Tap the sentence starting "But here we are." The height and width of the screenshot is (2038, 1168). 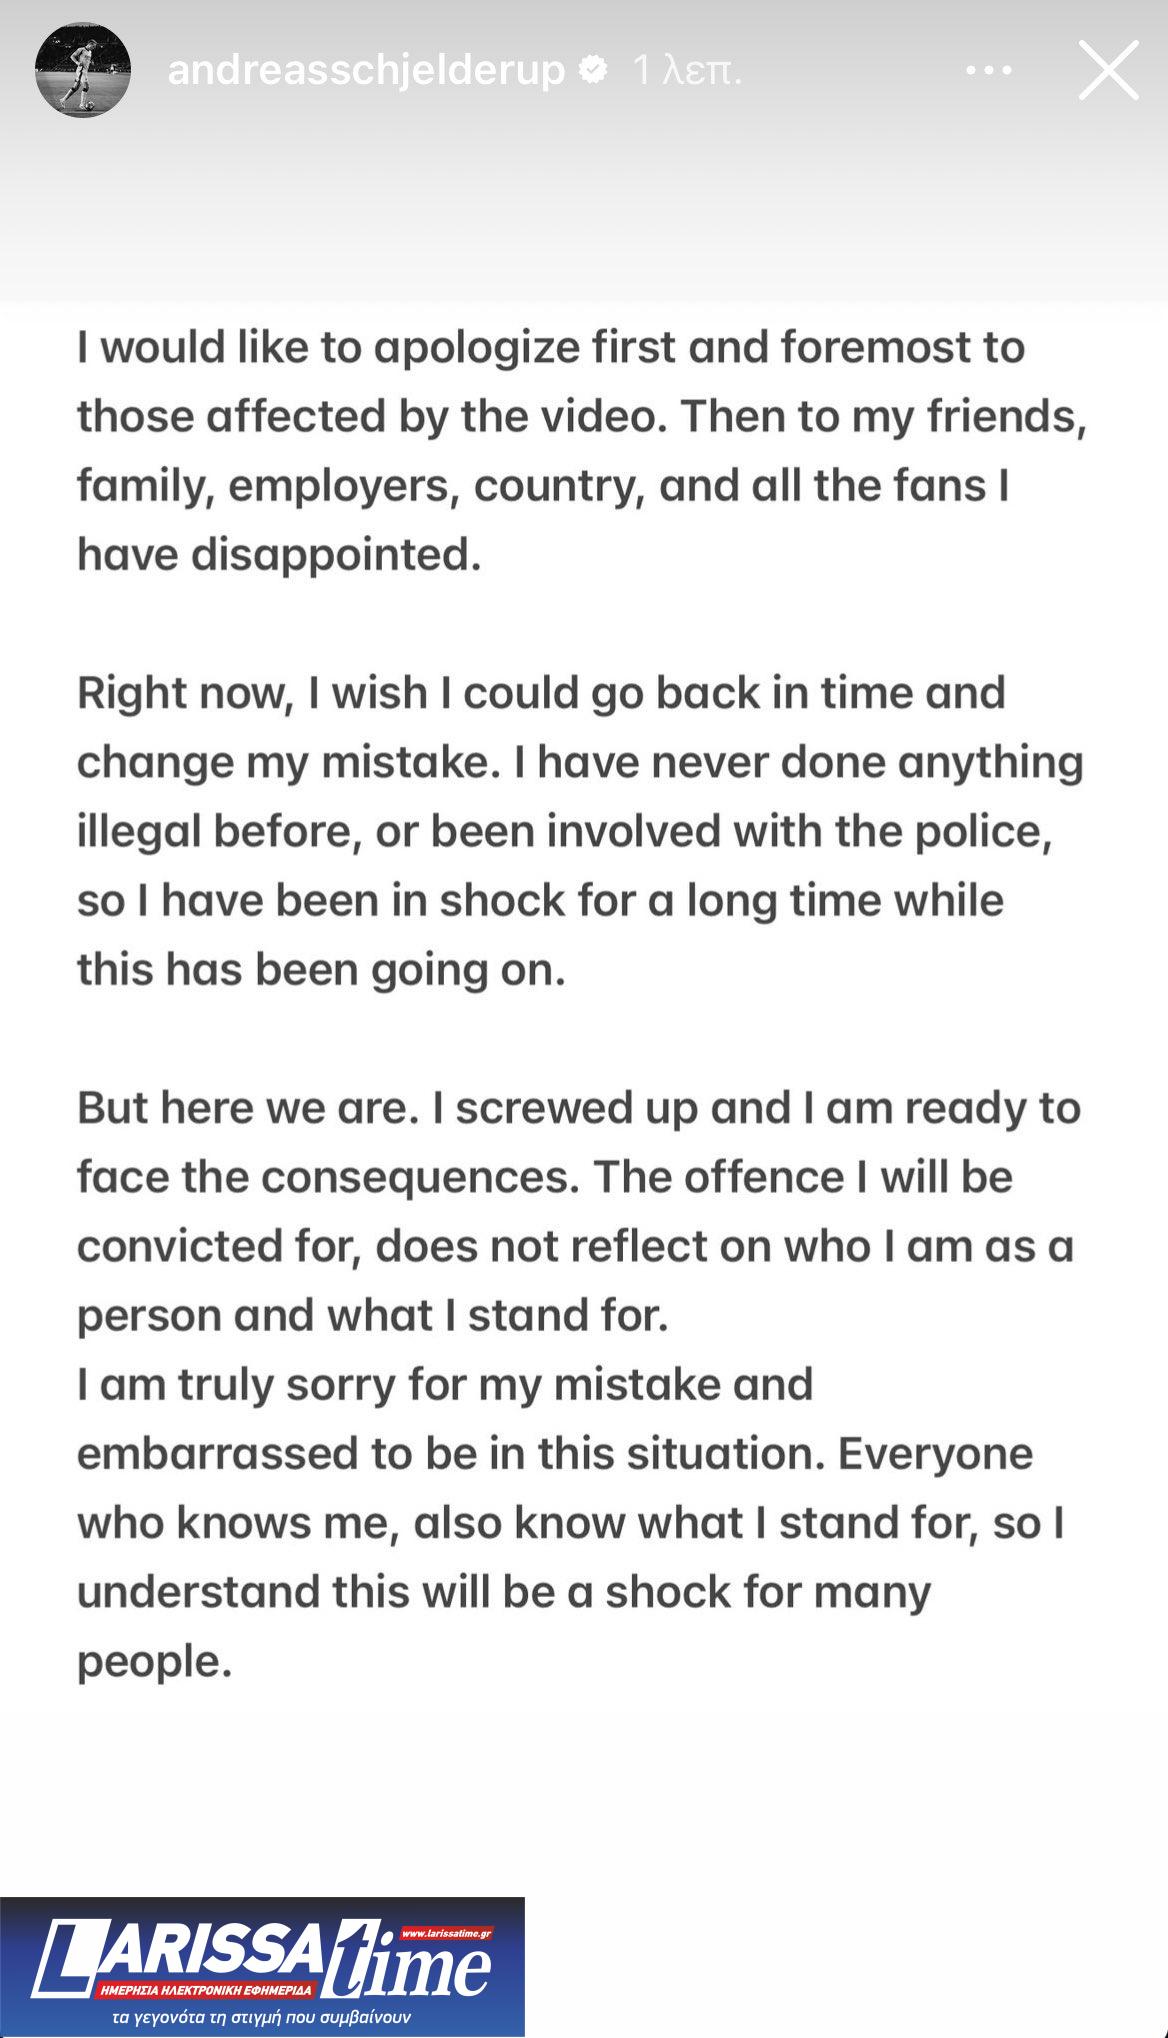579,1108
